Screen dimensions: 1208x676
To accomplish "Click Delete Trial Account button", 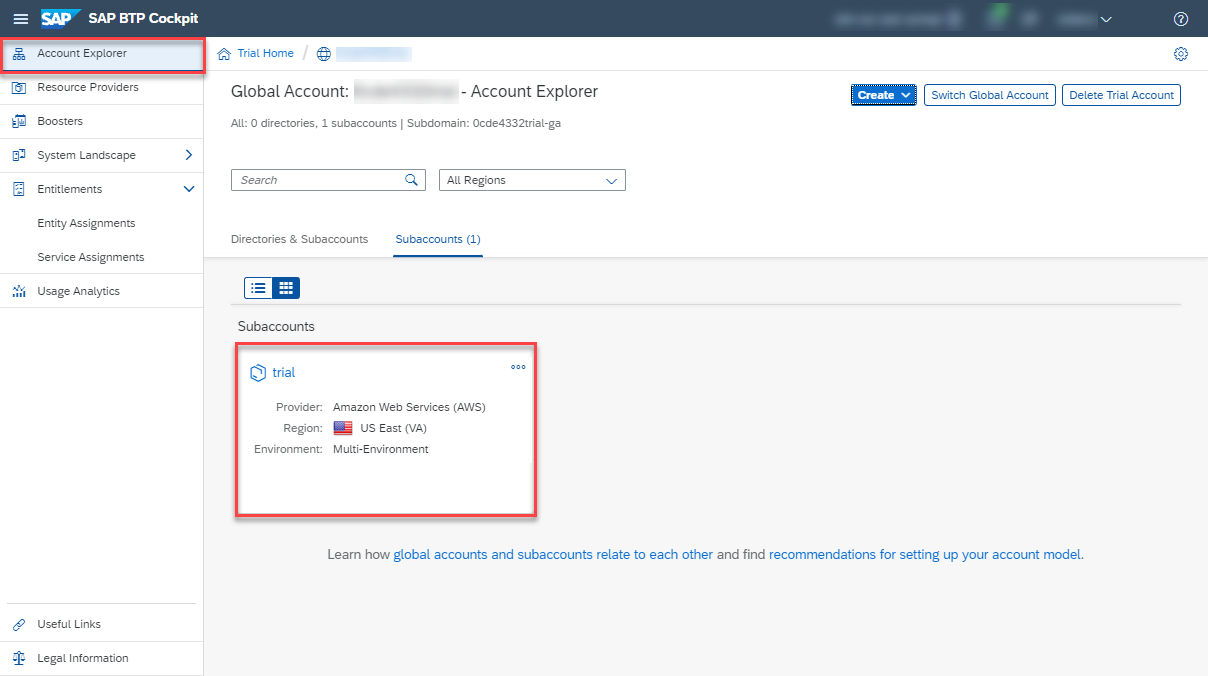I will (x=1121, y=95).
